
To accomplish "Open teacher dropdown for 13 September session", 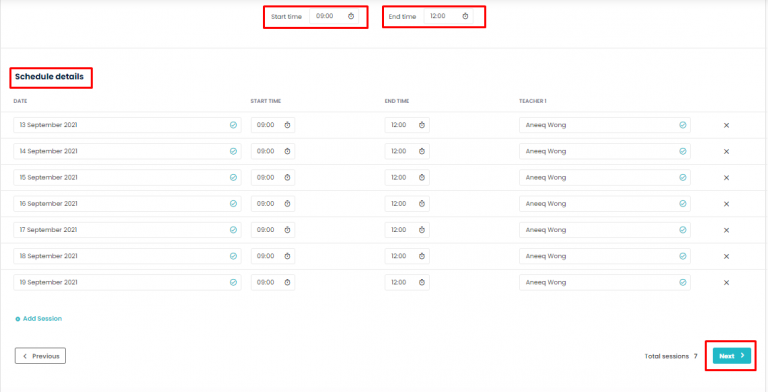I will 605,125.
